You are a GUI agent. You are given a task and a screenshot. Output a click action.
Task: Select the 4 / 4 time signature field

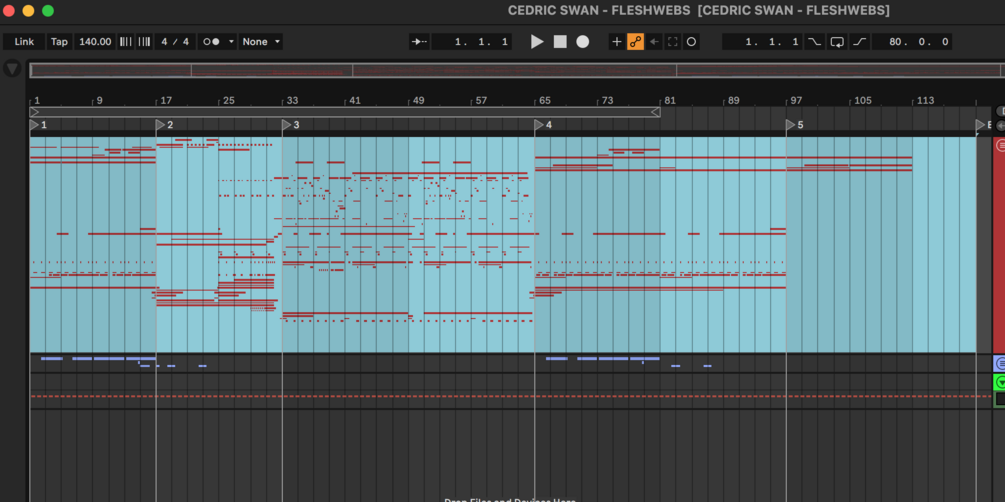tap(175, 42)
